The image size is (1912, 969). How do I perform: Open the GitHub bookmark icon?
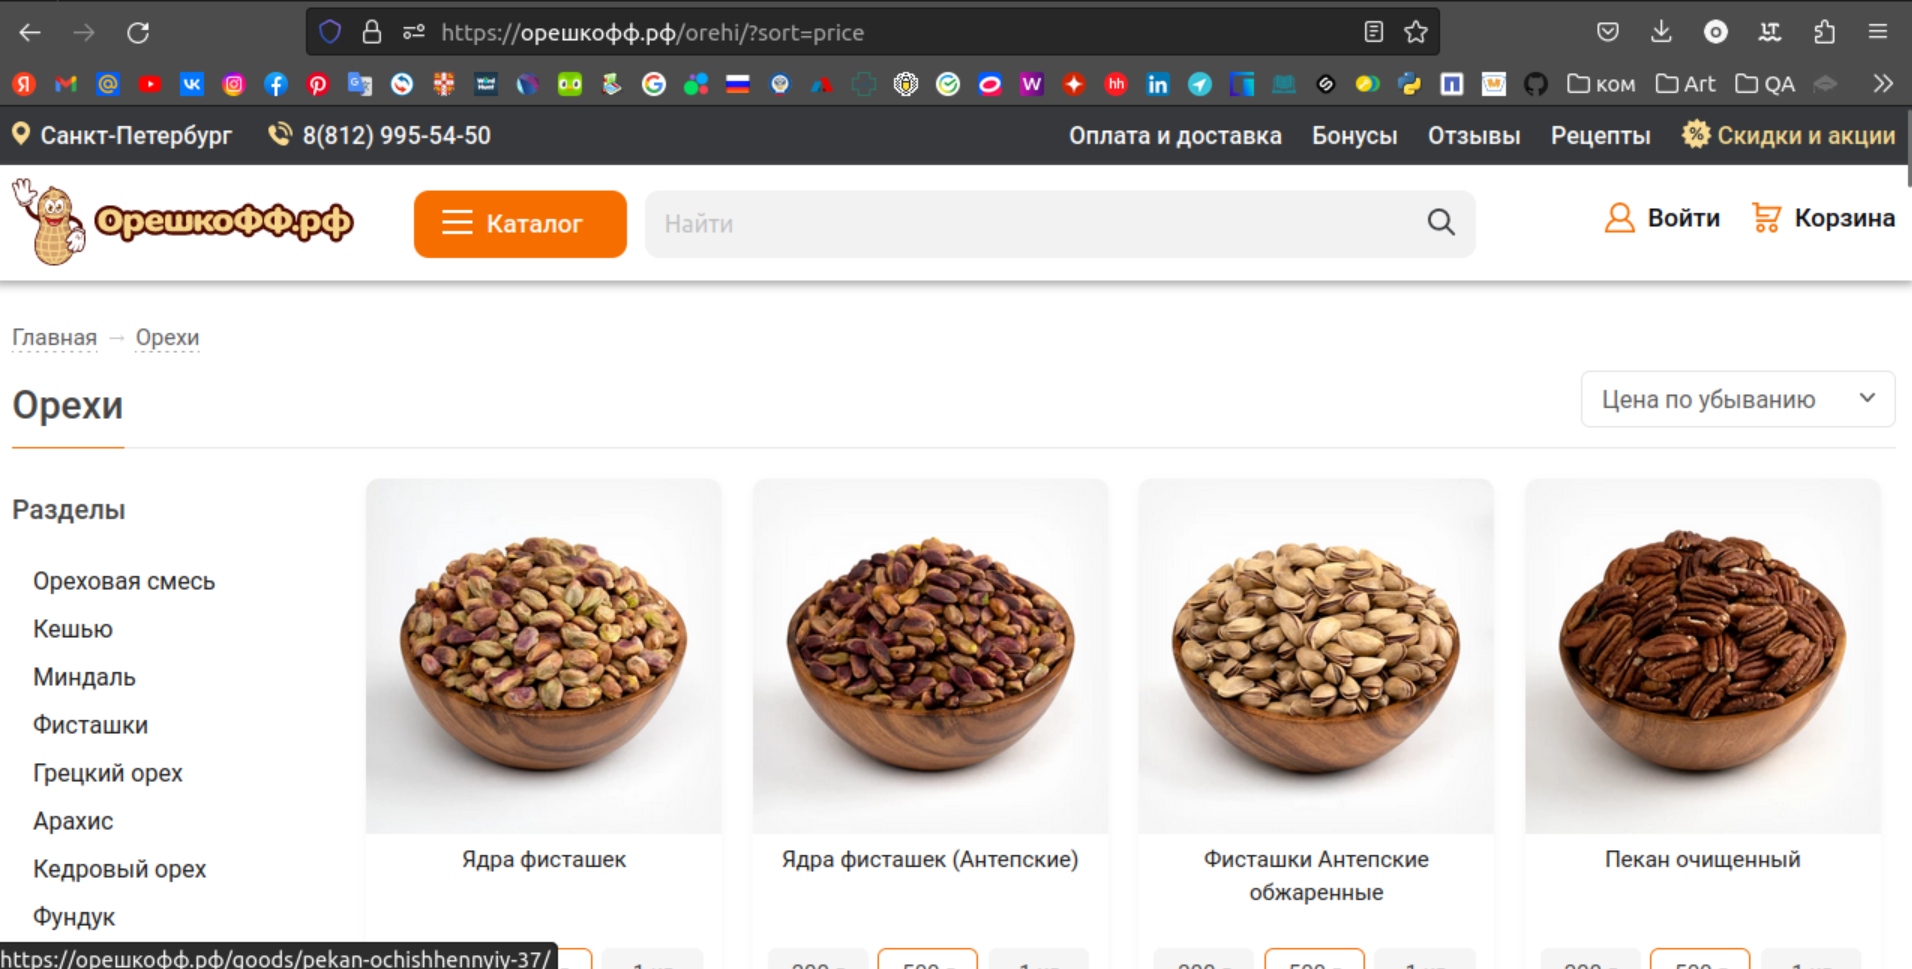point(1536,84)
